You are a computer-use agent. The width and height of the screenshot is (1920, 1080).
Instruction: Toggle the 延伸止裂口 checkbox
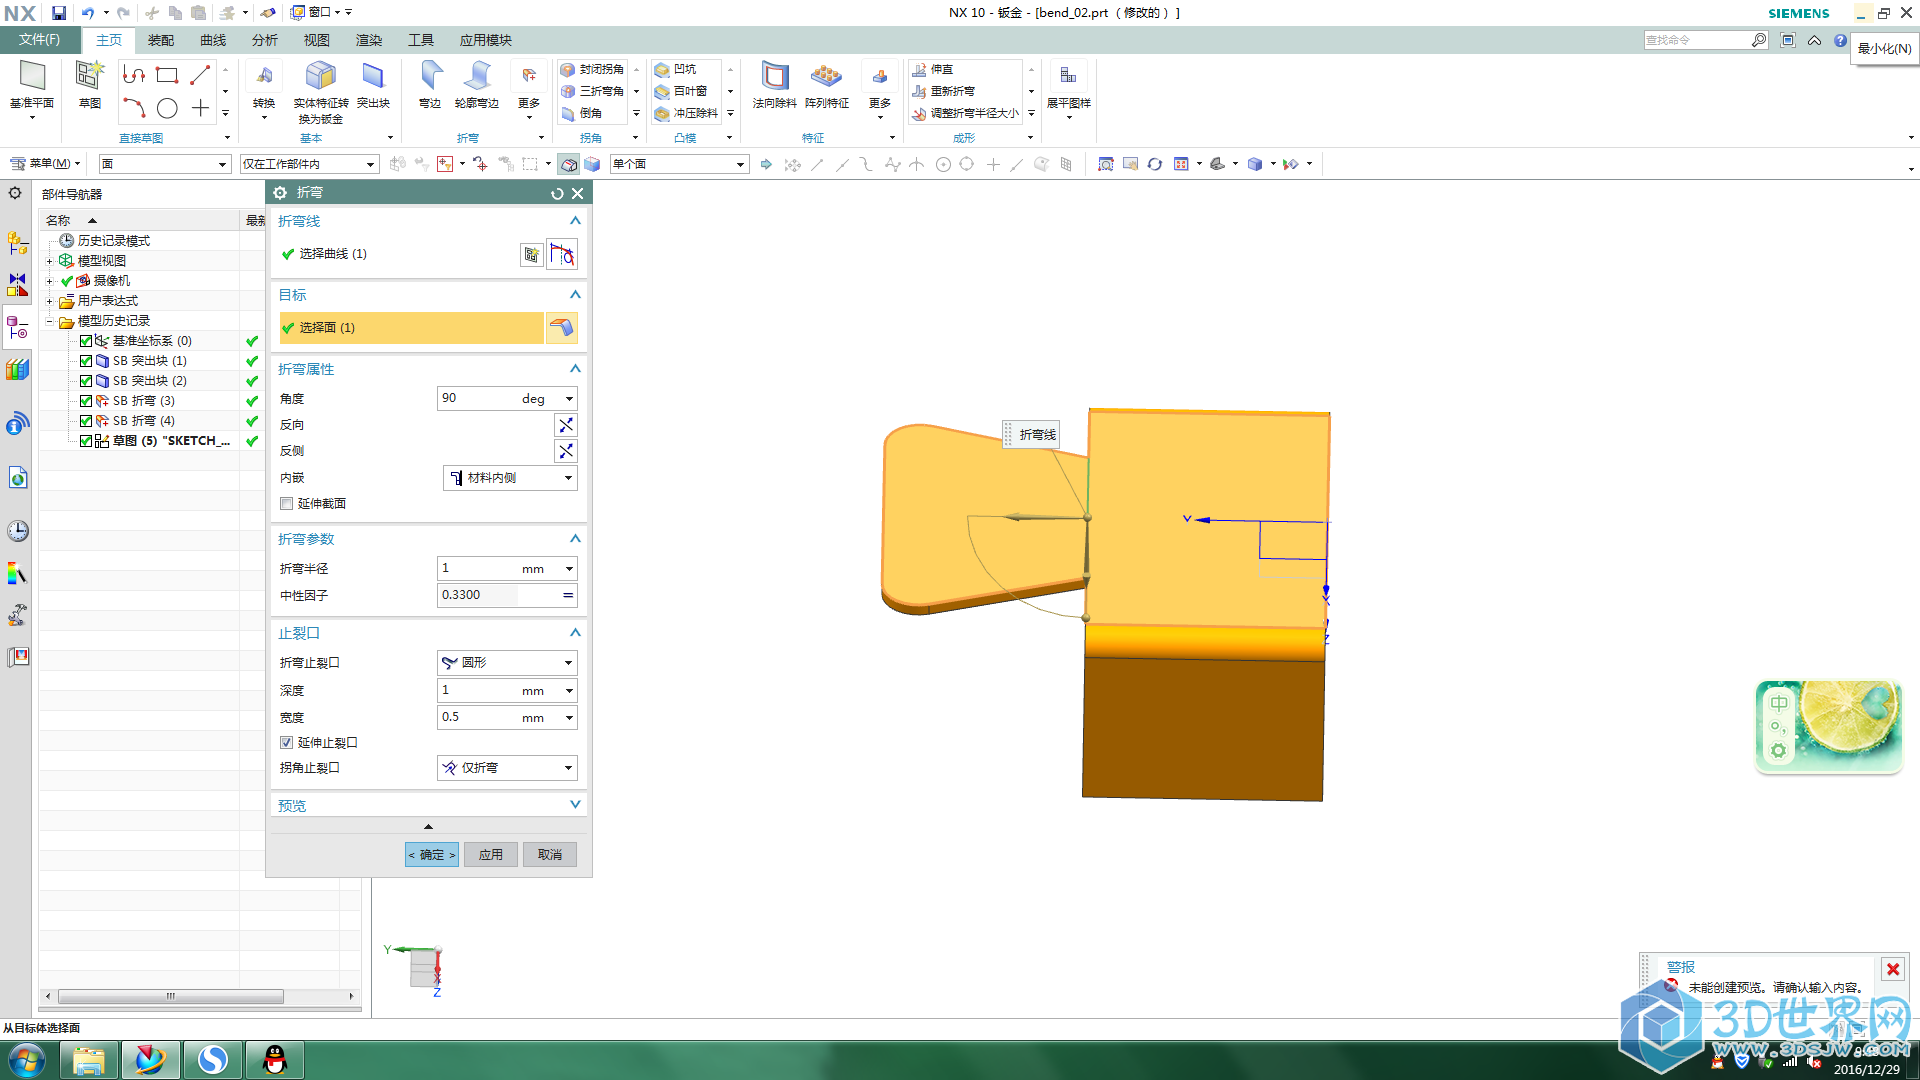286,743
